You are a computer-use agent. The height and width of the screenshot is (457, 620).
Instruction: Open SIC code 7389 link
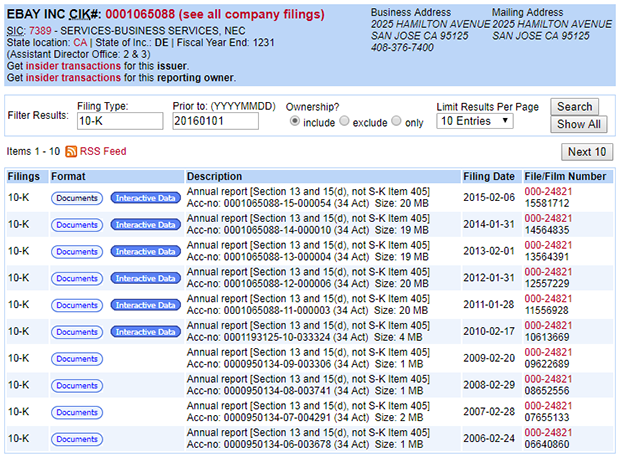tap(40, 31)
